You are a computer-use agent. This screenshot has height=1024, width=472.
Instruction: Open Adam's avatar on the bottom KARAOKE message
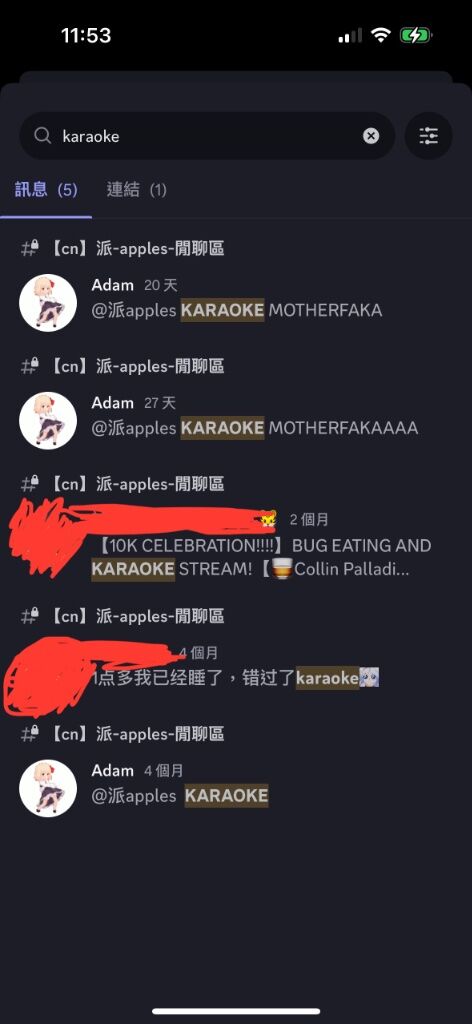point(48,788)
